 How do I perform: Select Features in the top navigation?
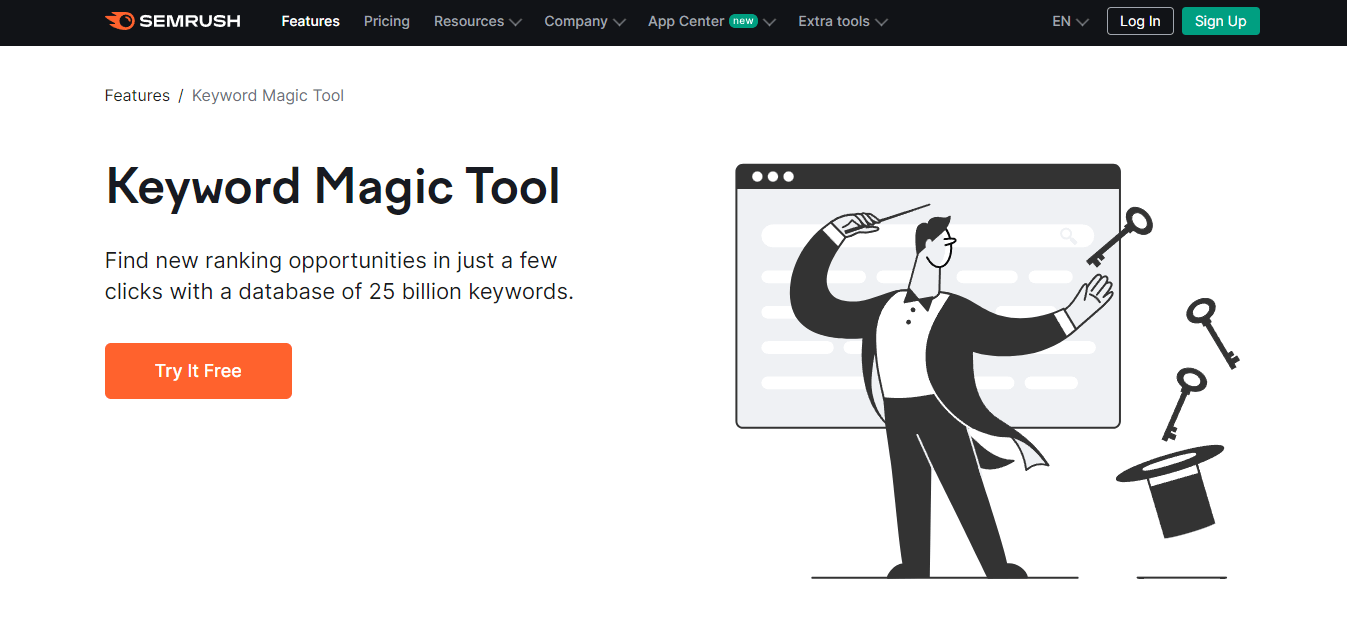pyautogui.click(x=310, y=21)
